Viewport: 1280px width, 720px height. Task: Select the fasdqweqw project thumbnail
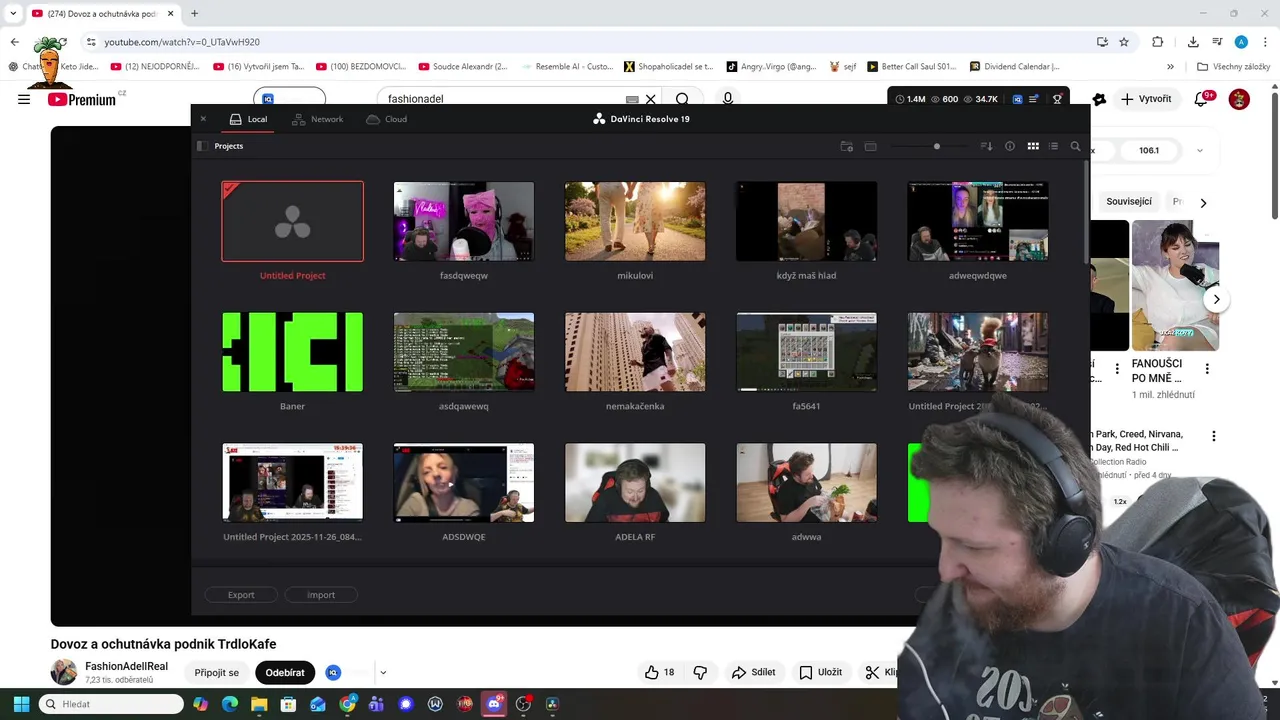click(464, 221)
